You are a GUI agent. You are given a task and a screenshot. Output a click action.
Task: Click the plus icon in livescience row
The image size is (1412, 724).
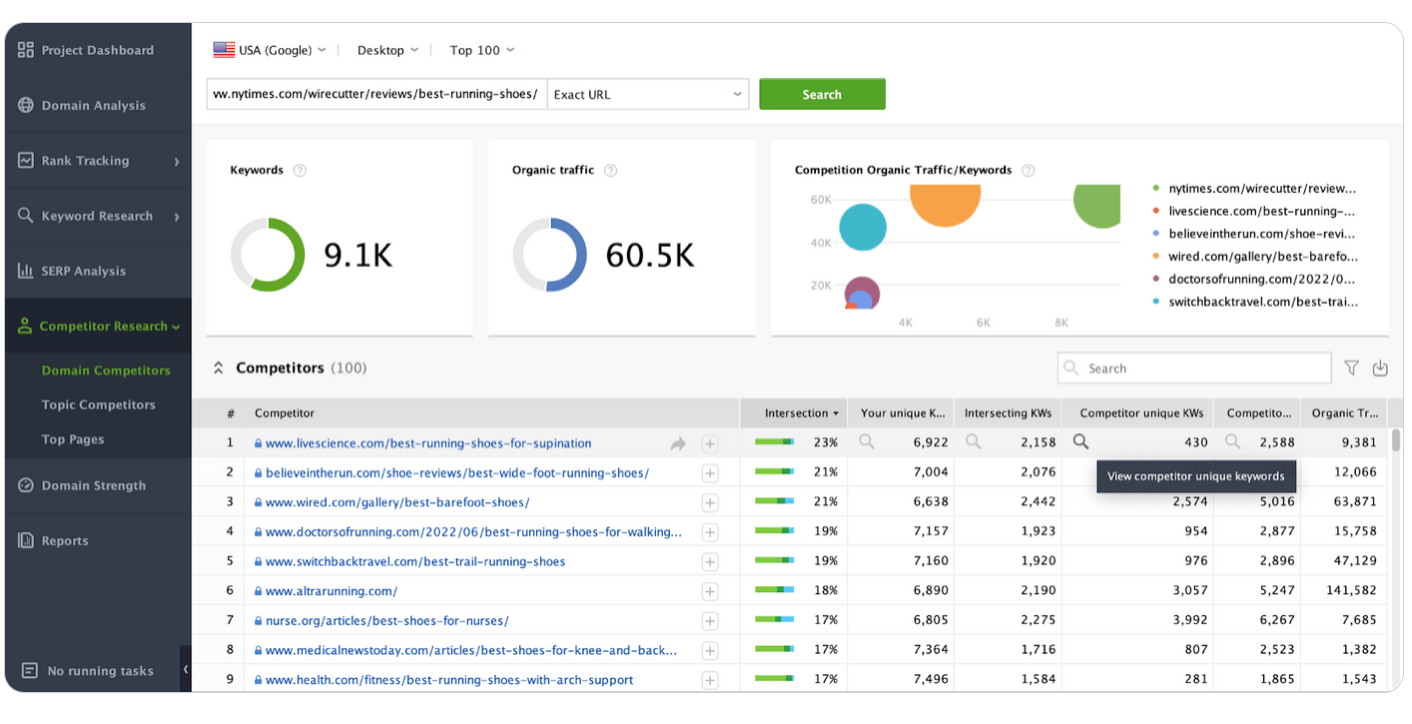(x=710, y=443)
